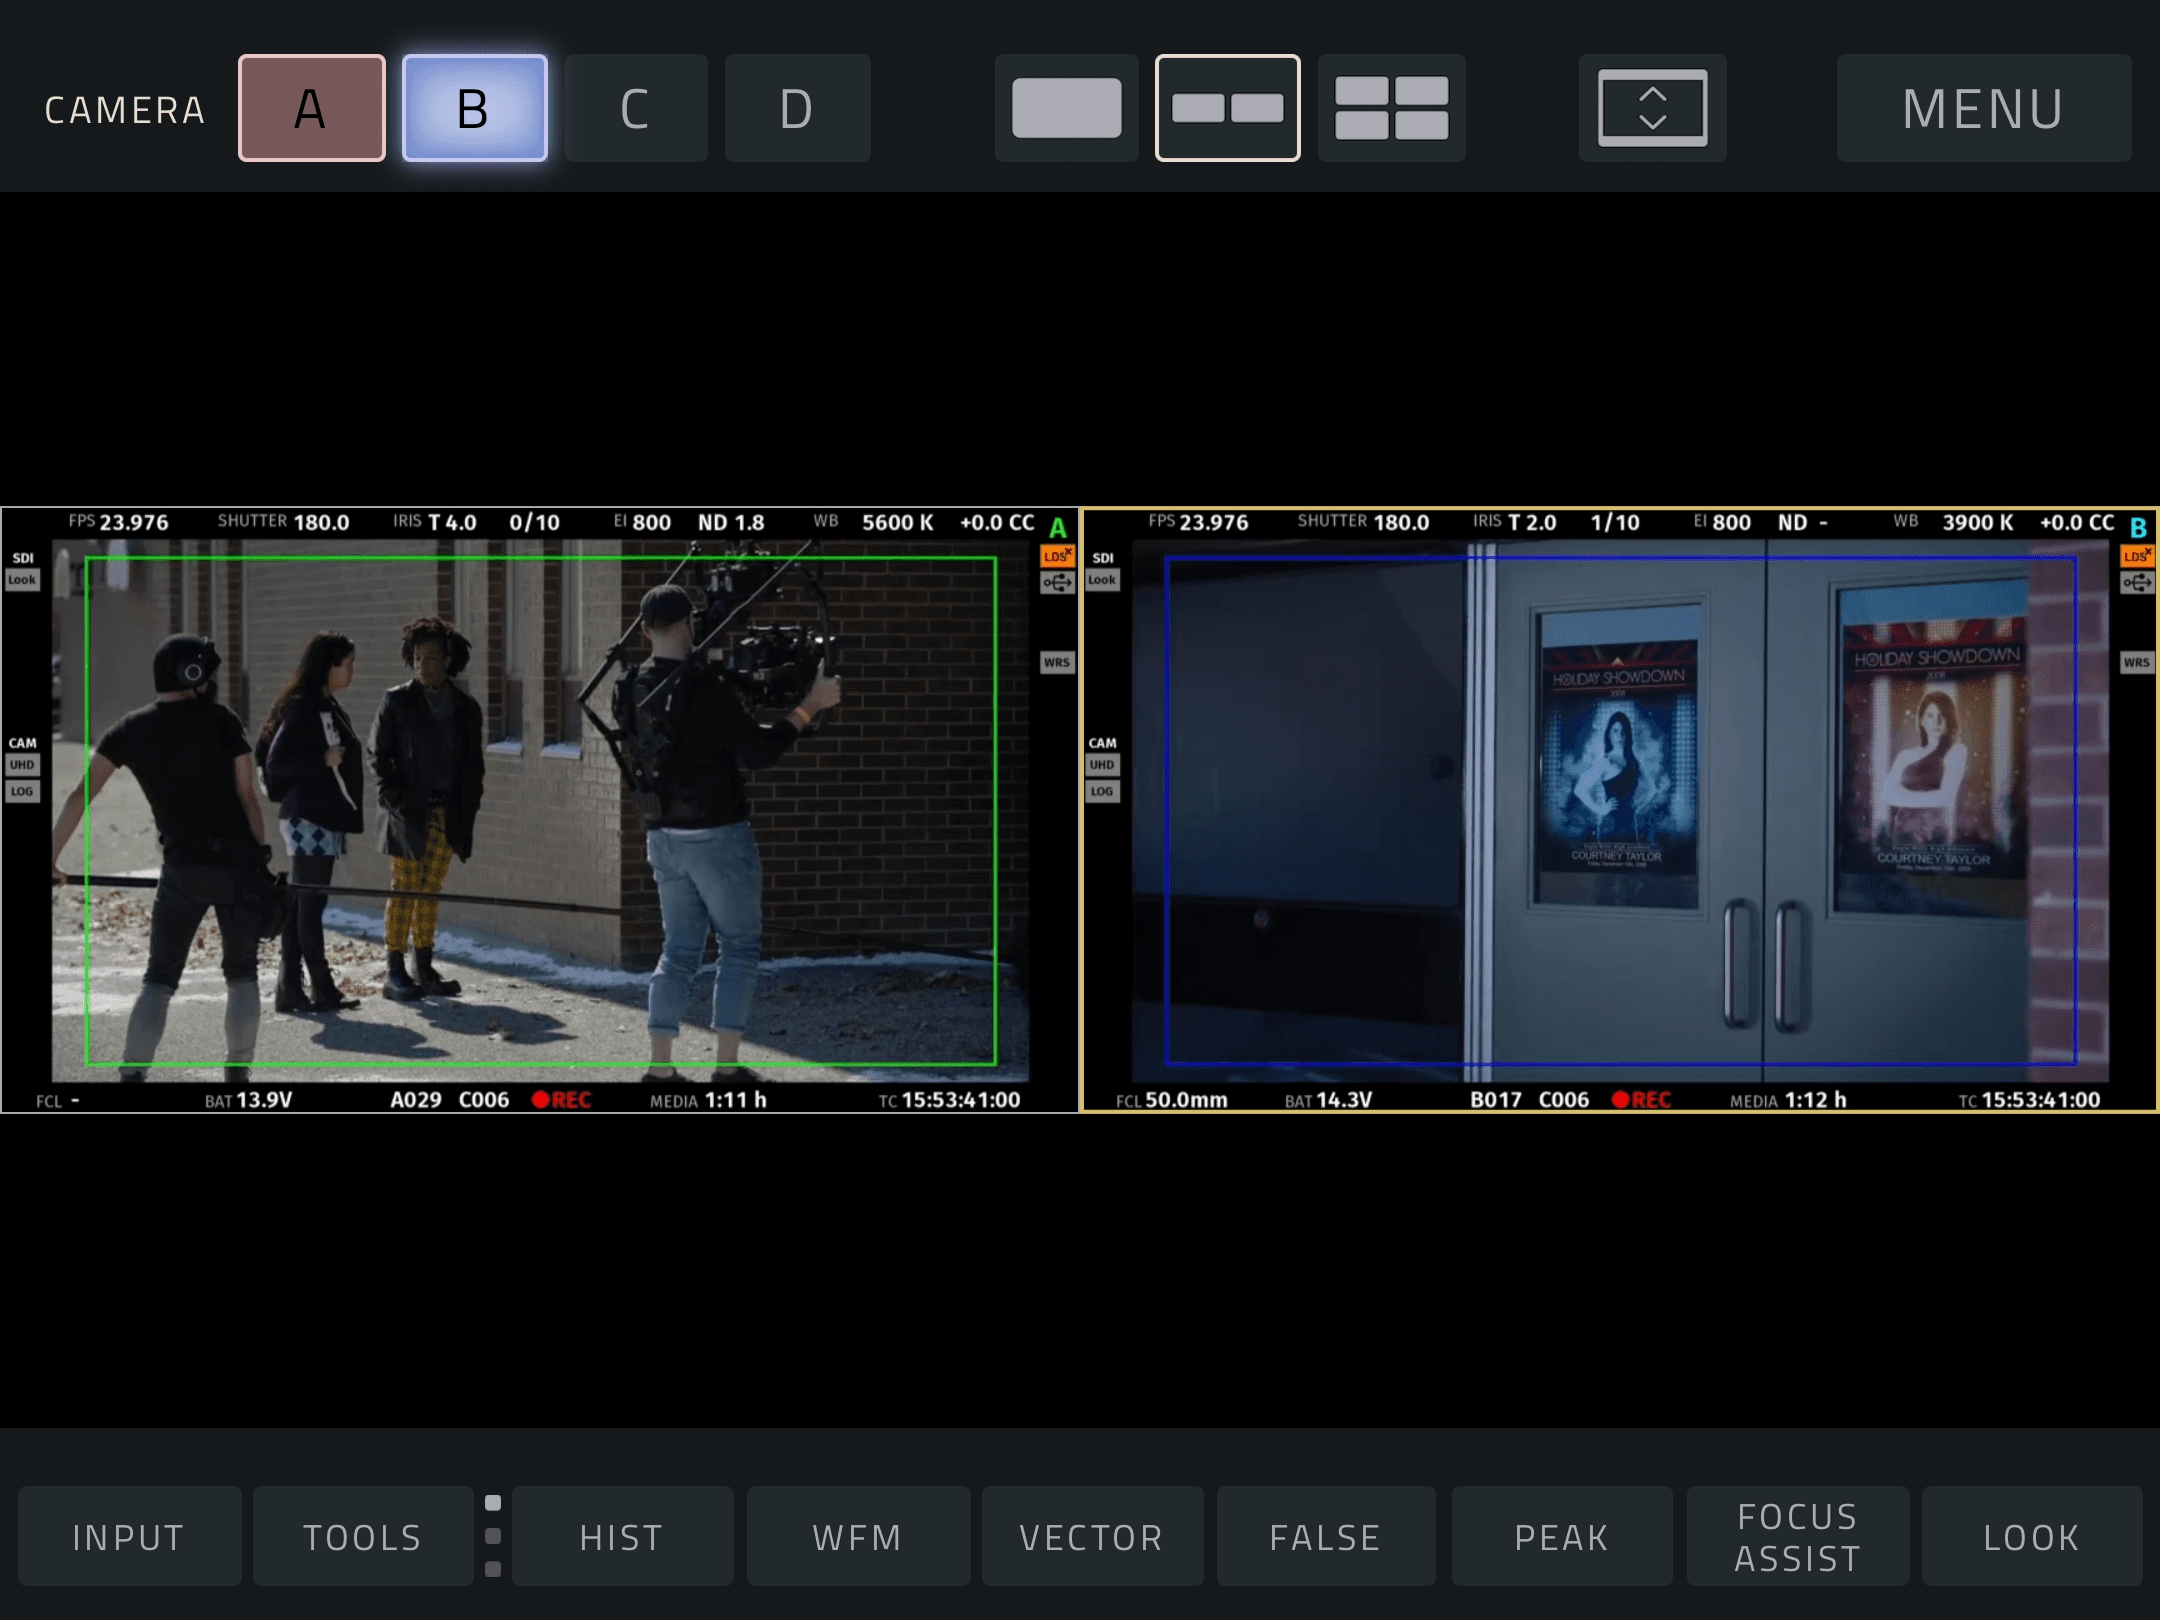The height and width of the screenshot is (1620, 2160).
Task: Enable camera C
Action: click(x=635, y=108)
